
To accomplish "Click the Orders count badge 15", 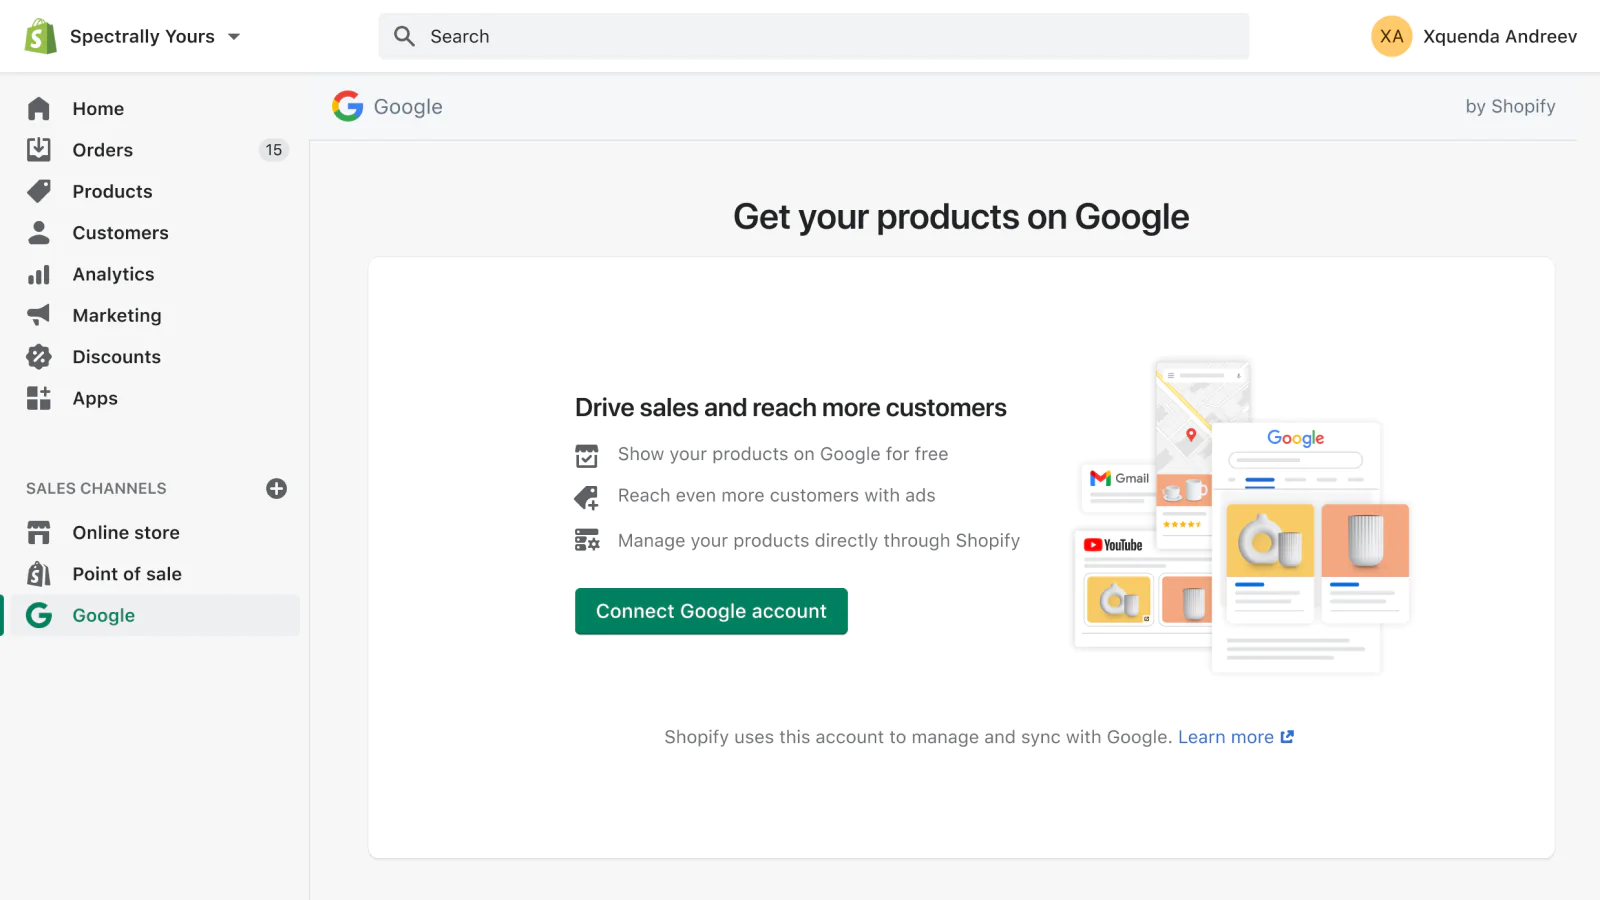I will click(x=274, y=150).
